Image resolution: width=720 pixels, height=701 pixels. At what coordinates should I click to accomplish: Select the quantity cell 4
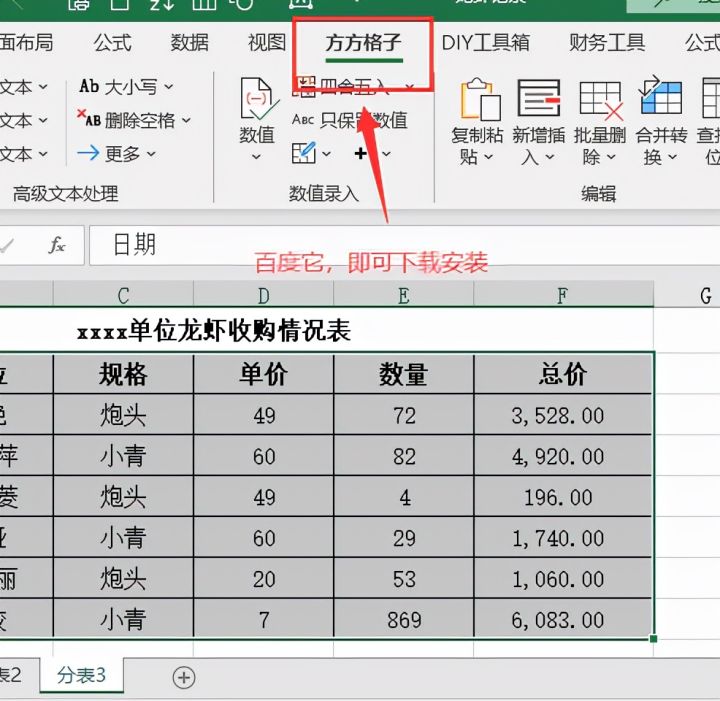point(404,496)
